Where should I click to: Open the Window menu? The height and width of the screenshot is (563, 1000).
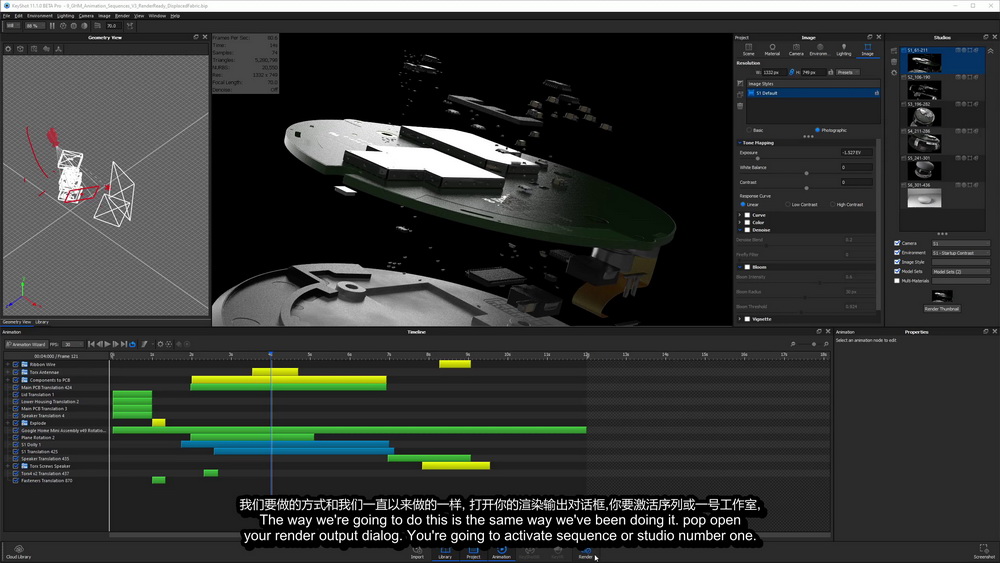(x=157, y=16)
